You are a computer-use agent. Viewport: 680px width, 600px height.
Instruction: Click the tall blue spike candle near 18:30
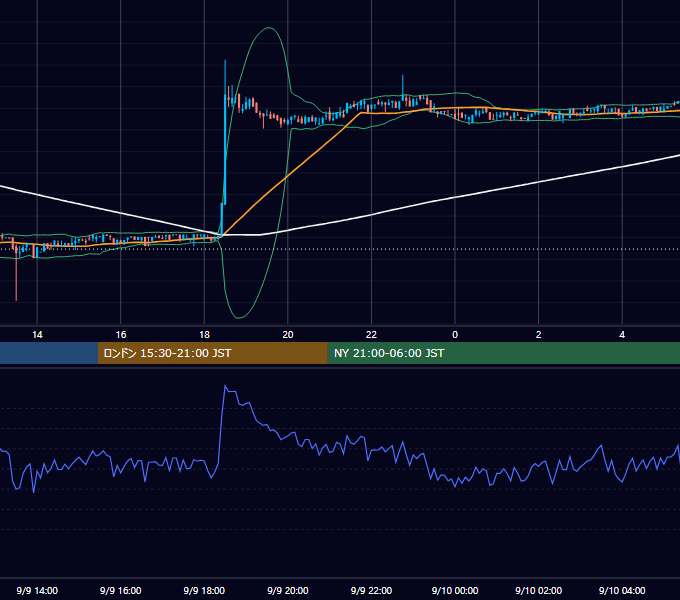pos(225,132)
